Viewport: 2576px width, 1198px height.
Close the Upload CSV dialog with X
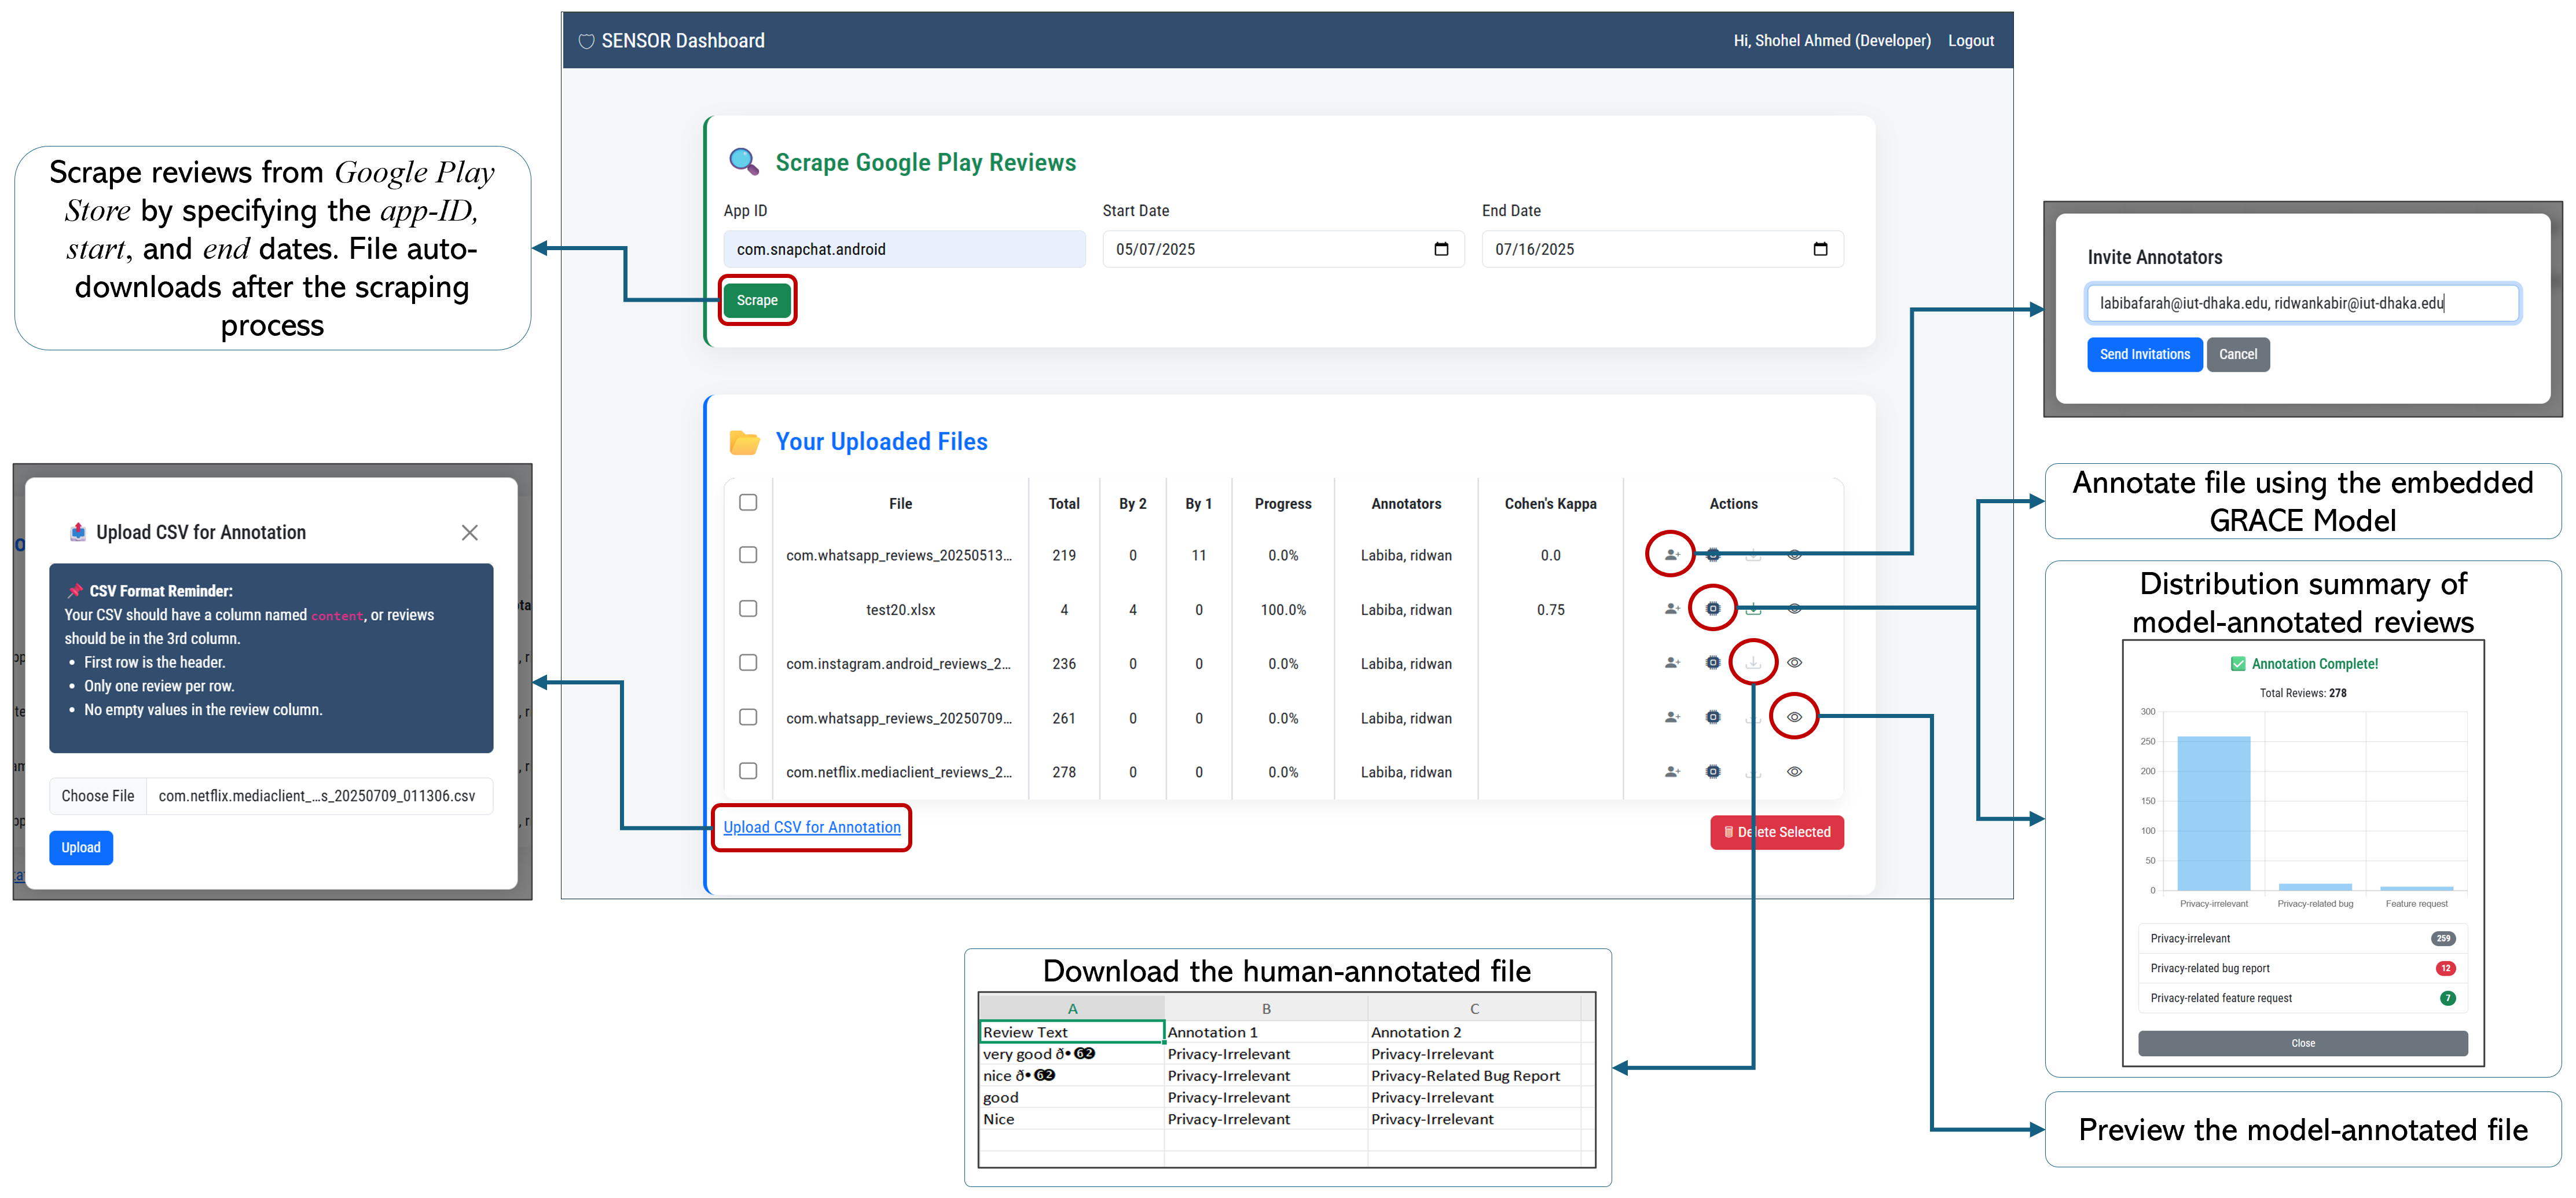point(469,533)
